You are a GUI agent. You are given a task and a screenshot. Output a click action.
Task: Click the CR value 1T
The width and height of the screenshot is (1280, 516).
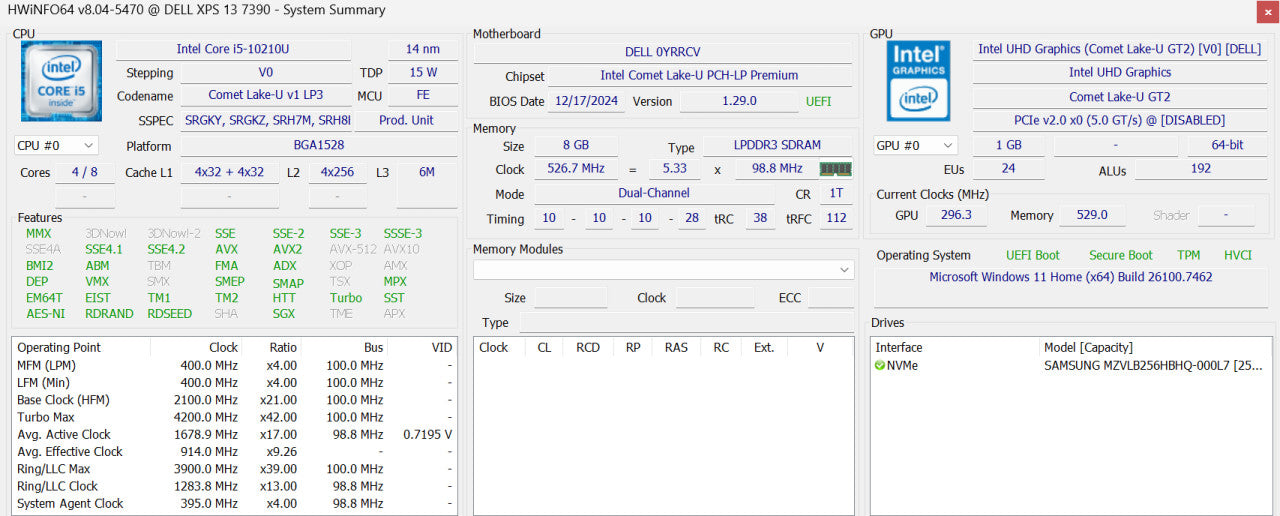(836, 194)
